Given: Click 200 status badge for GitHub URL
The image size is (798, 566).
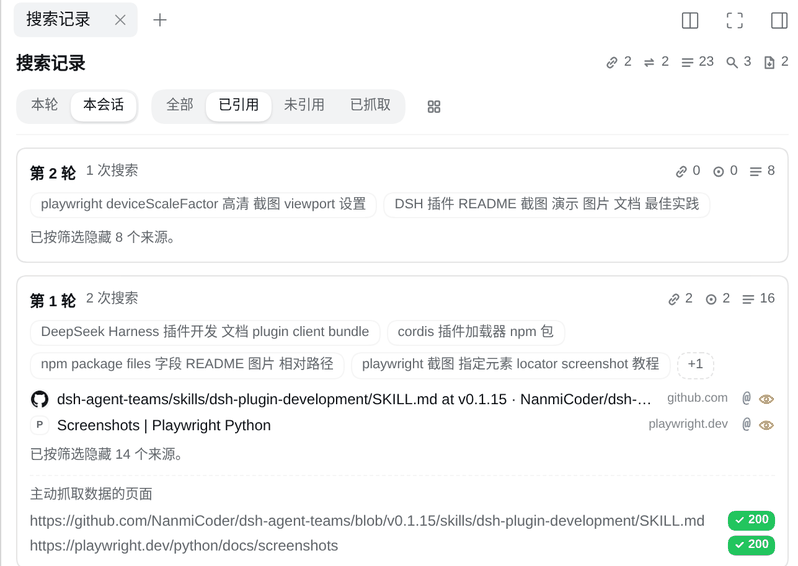Looking at the screenshot, I should pos(751,520).
